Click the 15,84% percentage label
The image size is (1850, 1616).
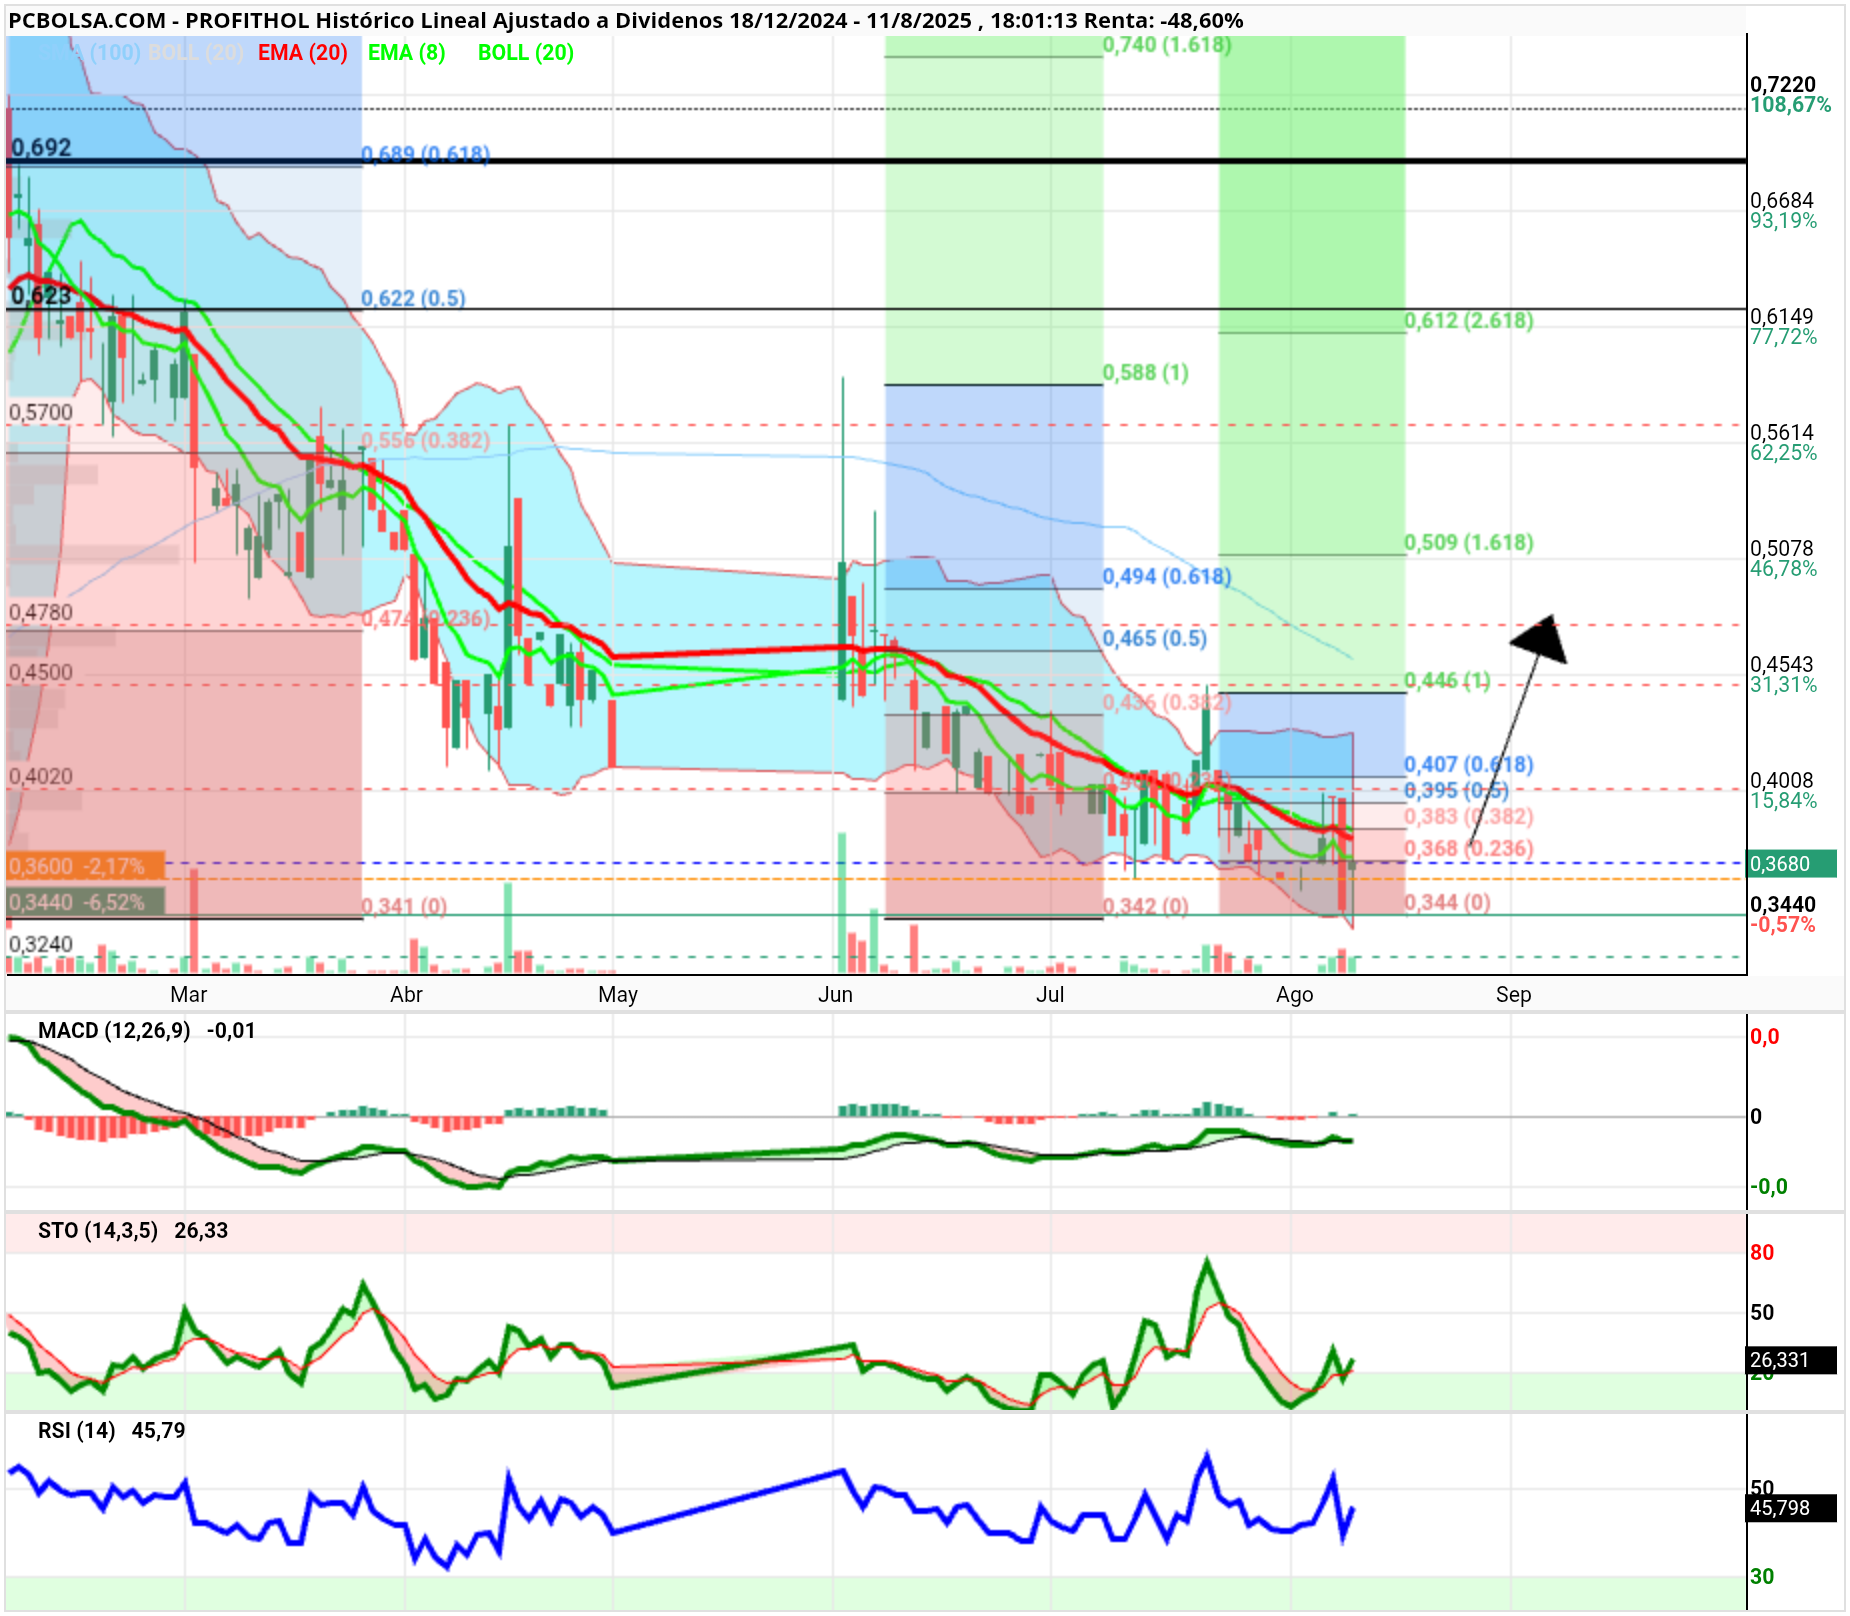pos(1784,801)
